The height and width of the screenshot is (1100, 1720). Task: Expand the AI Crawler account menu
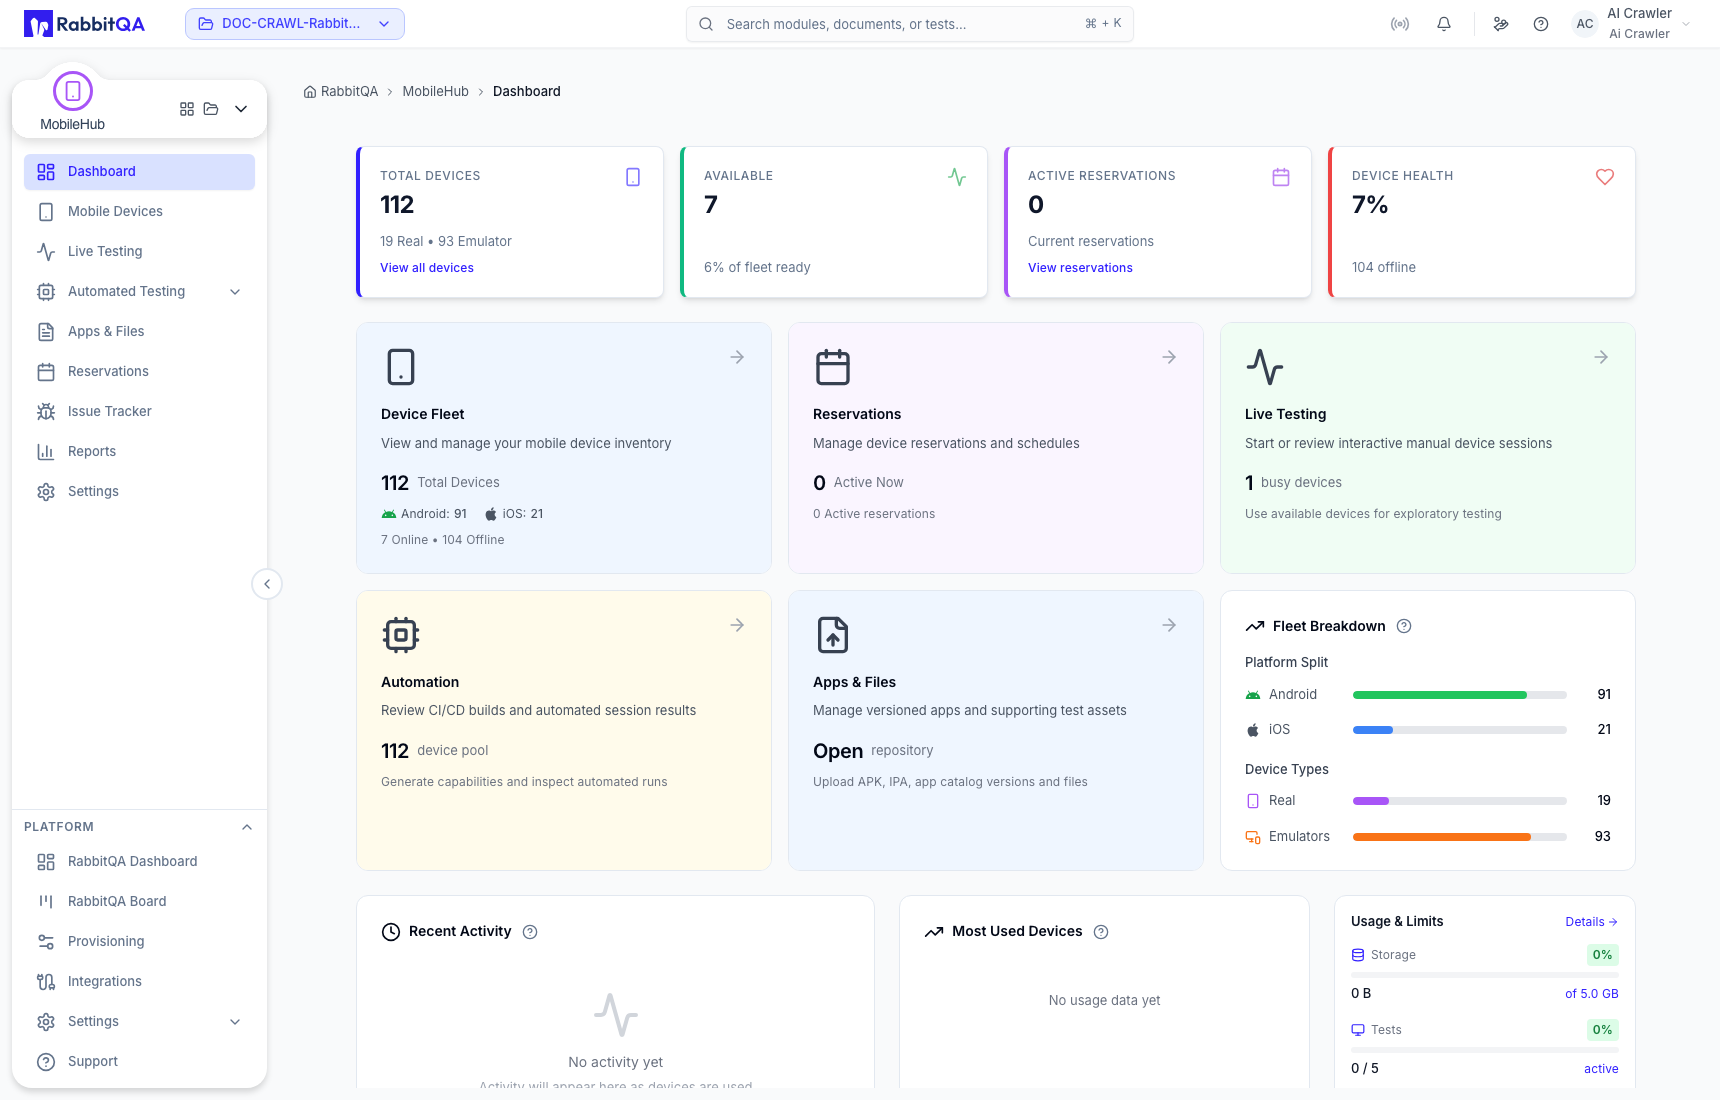pyautogui.click(x=1686, y=24)
